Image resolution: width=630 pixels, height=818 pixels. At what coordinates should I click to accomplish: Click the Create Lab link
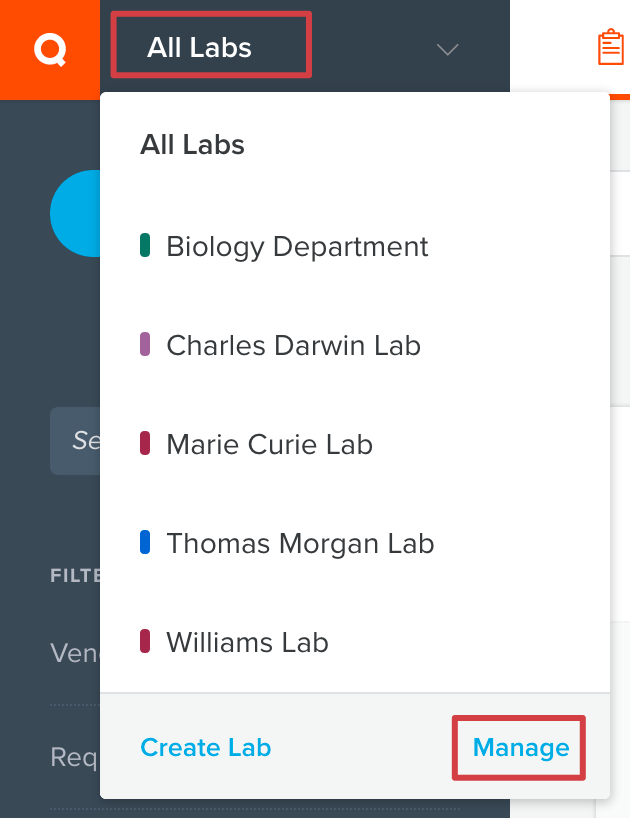coord(206,747)
